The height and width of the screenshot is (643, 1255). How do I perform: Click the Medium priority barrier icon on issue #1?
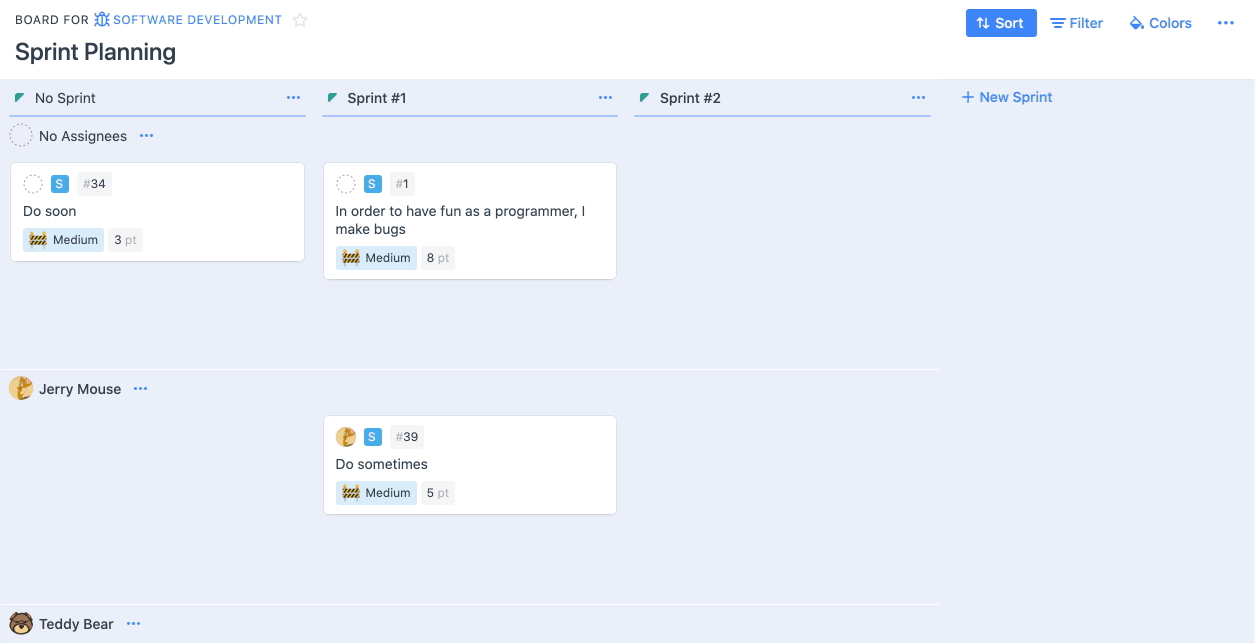(350, 257)
